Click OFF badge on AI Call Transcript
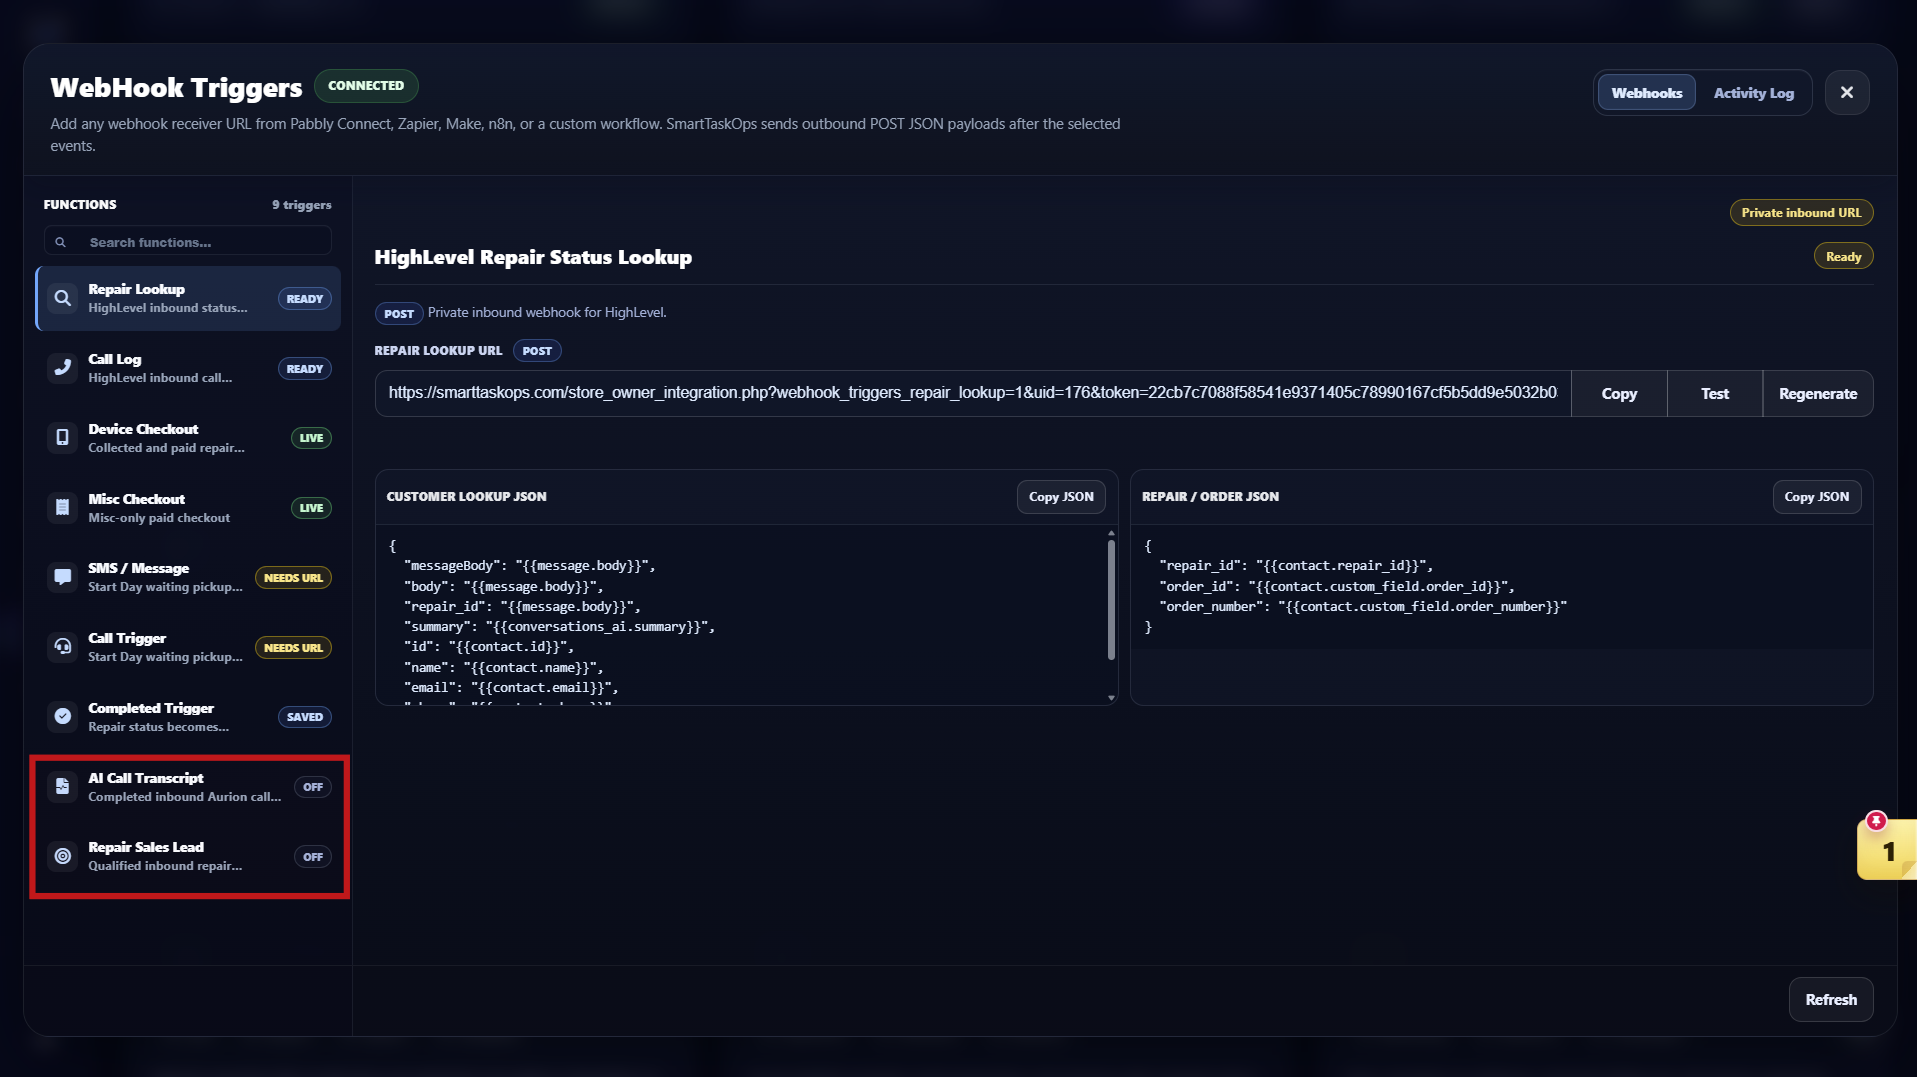The height and width of the screenshot is (1077, 1917). pyautogui.click(x=313, y=787)
